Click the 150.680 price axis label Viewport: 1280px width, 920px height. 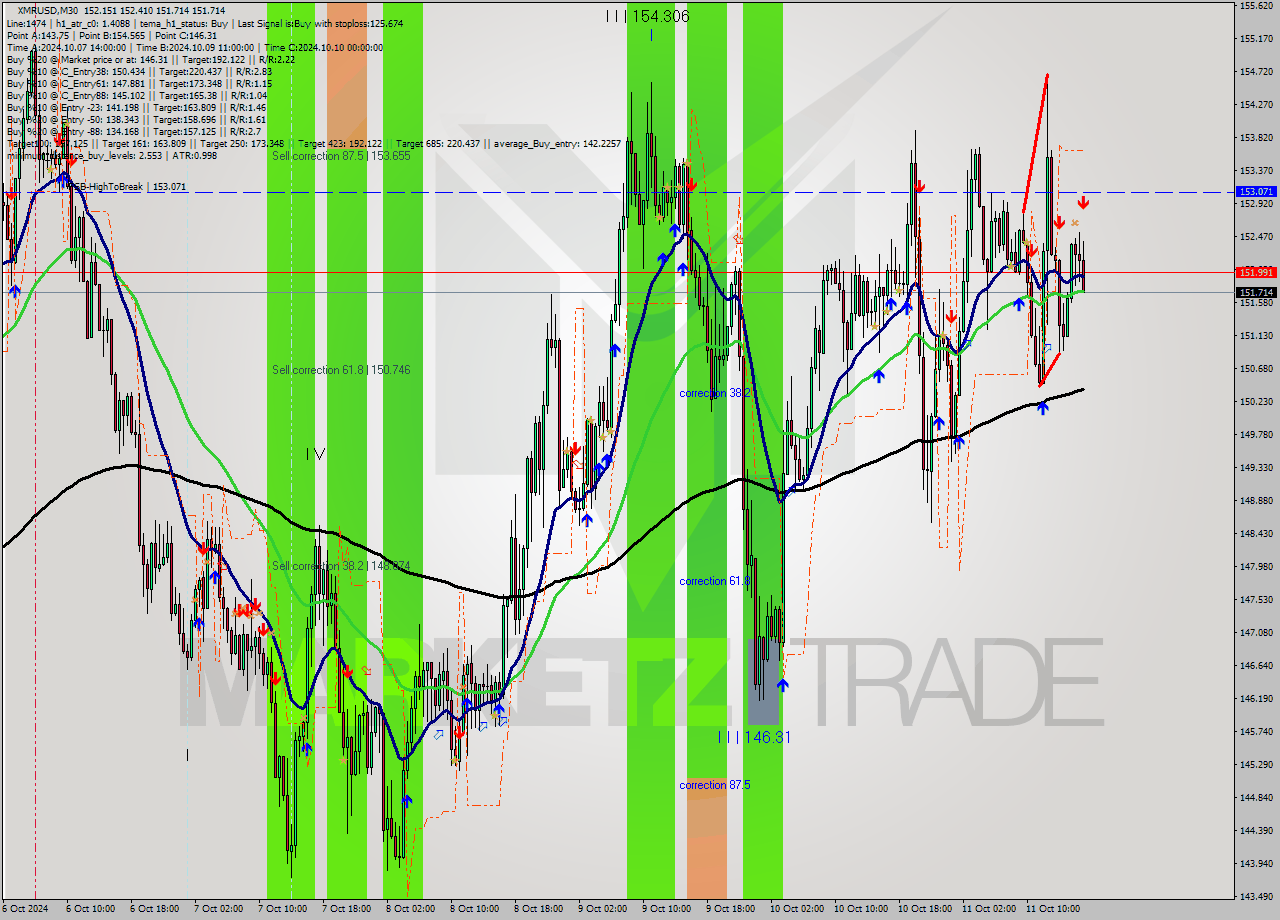click(1257, 369)
